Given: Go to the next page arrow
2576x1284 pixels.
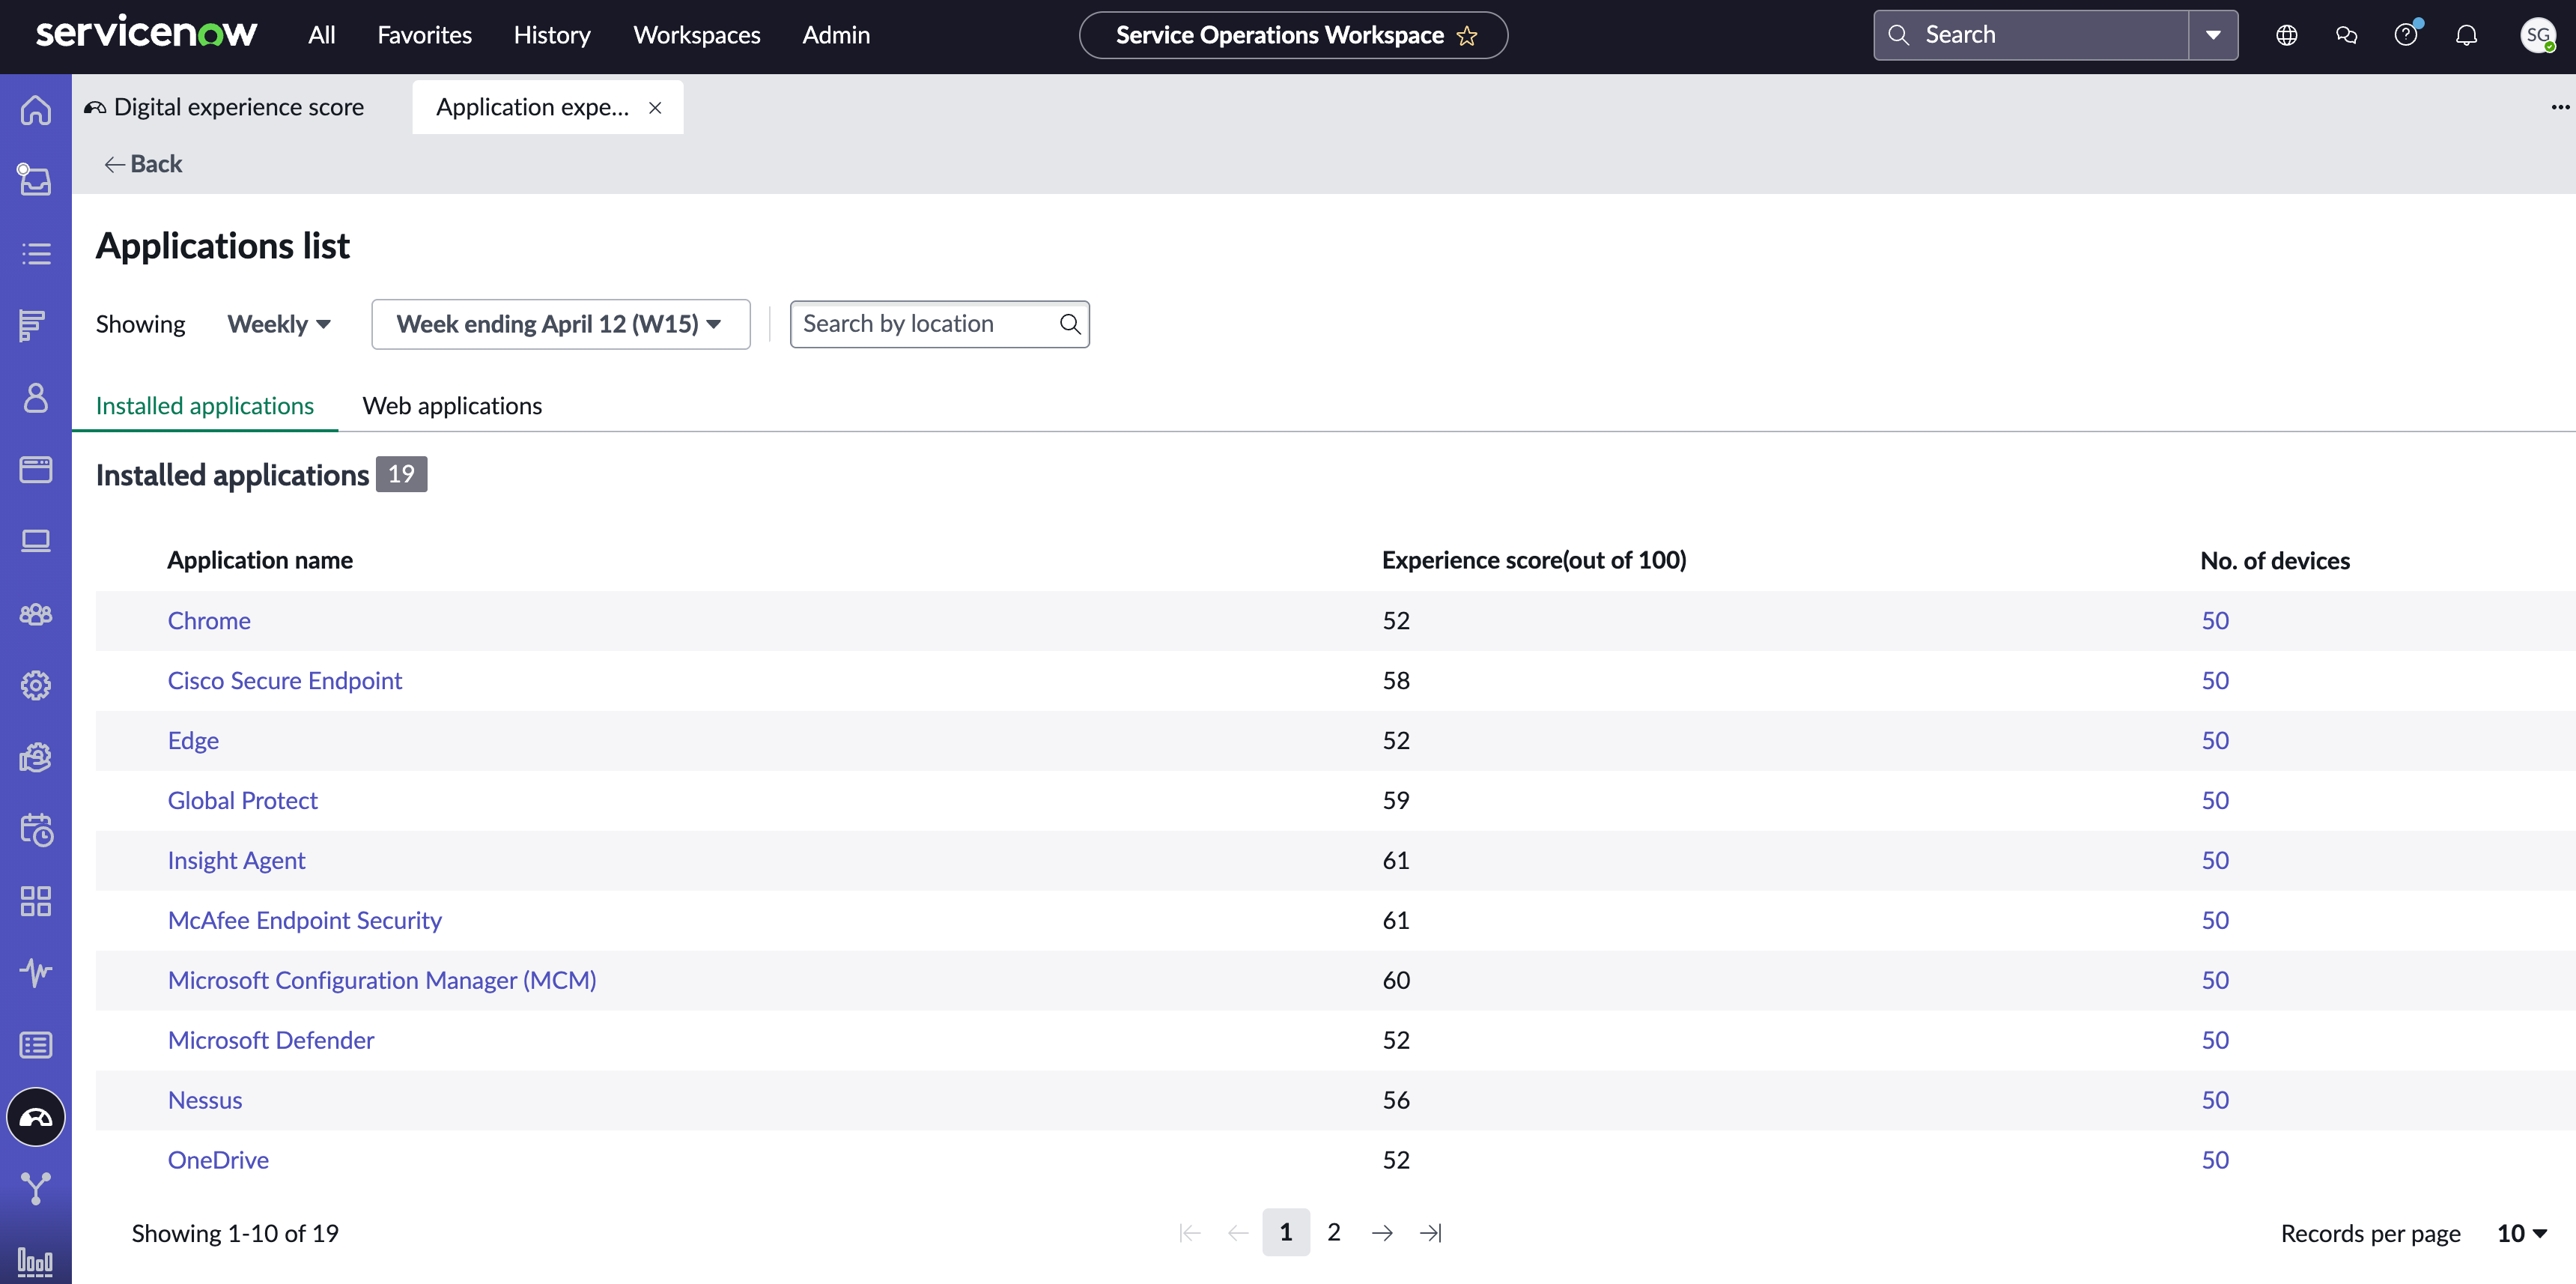Looking at the screenshot, I should pyautogui.click(x=1382, y=1233).
